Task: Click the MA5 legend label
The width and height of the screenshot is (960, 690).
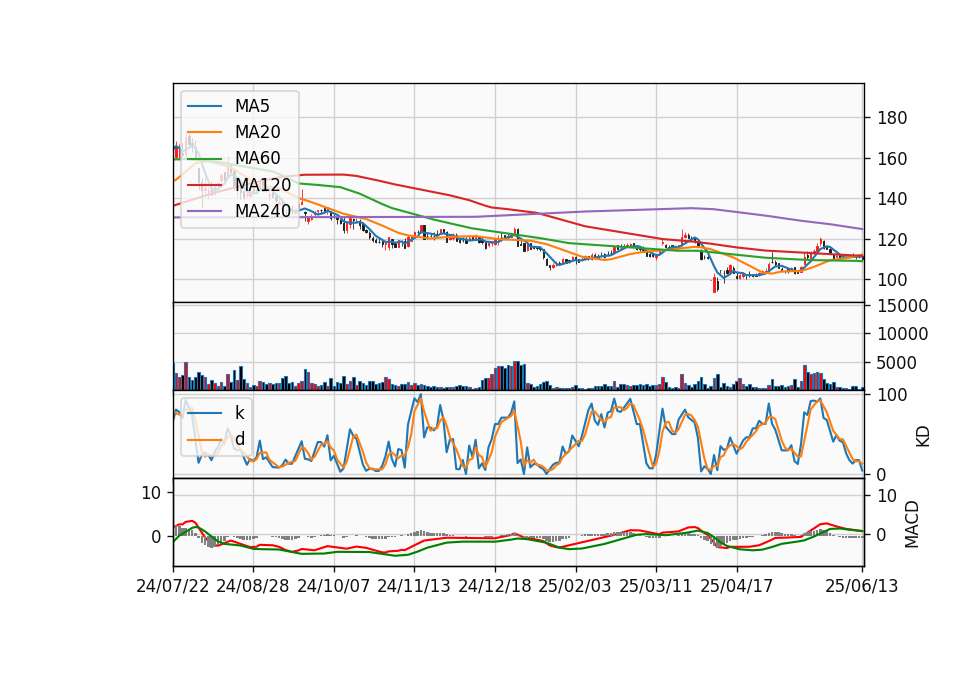Action: point(252,106)
